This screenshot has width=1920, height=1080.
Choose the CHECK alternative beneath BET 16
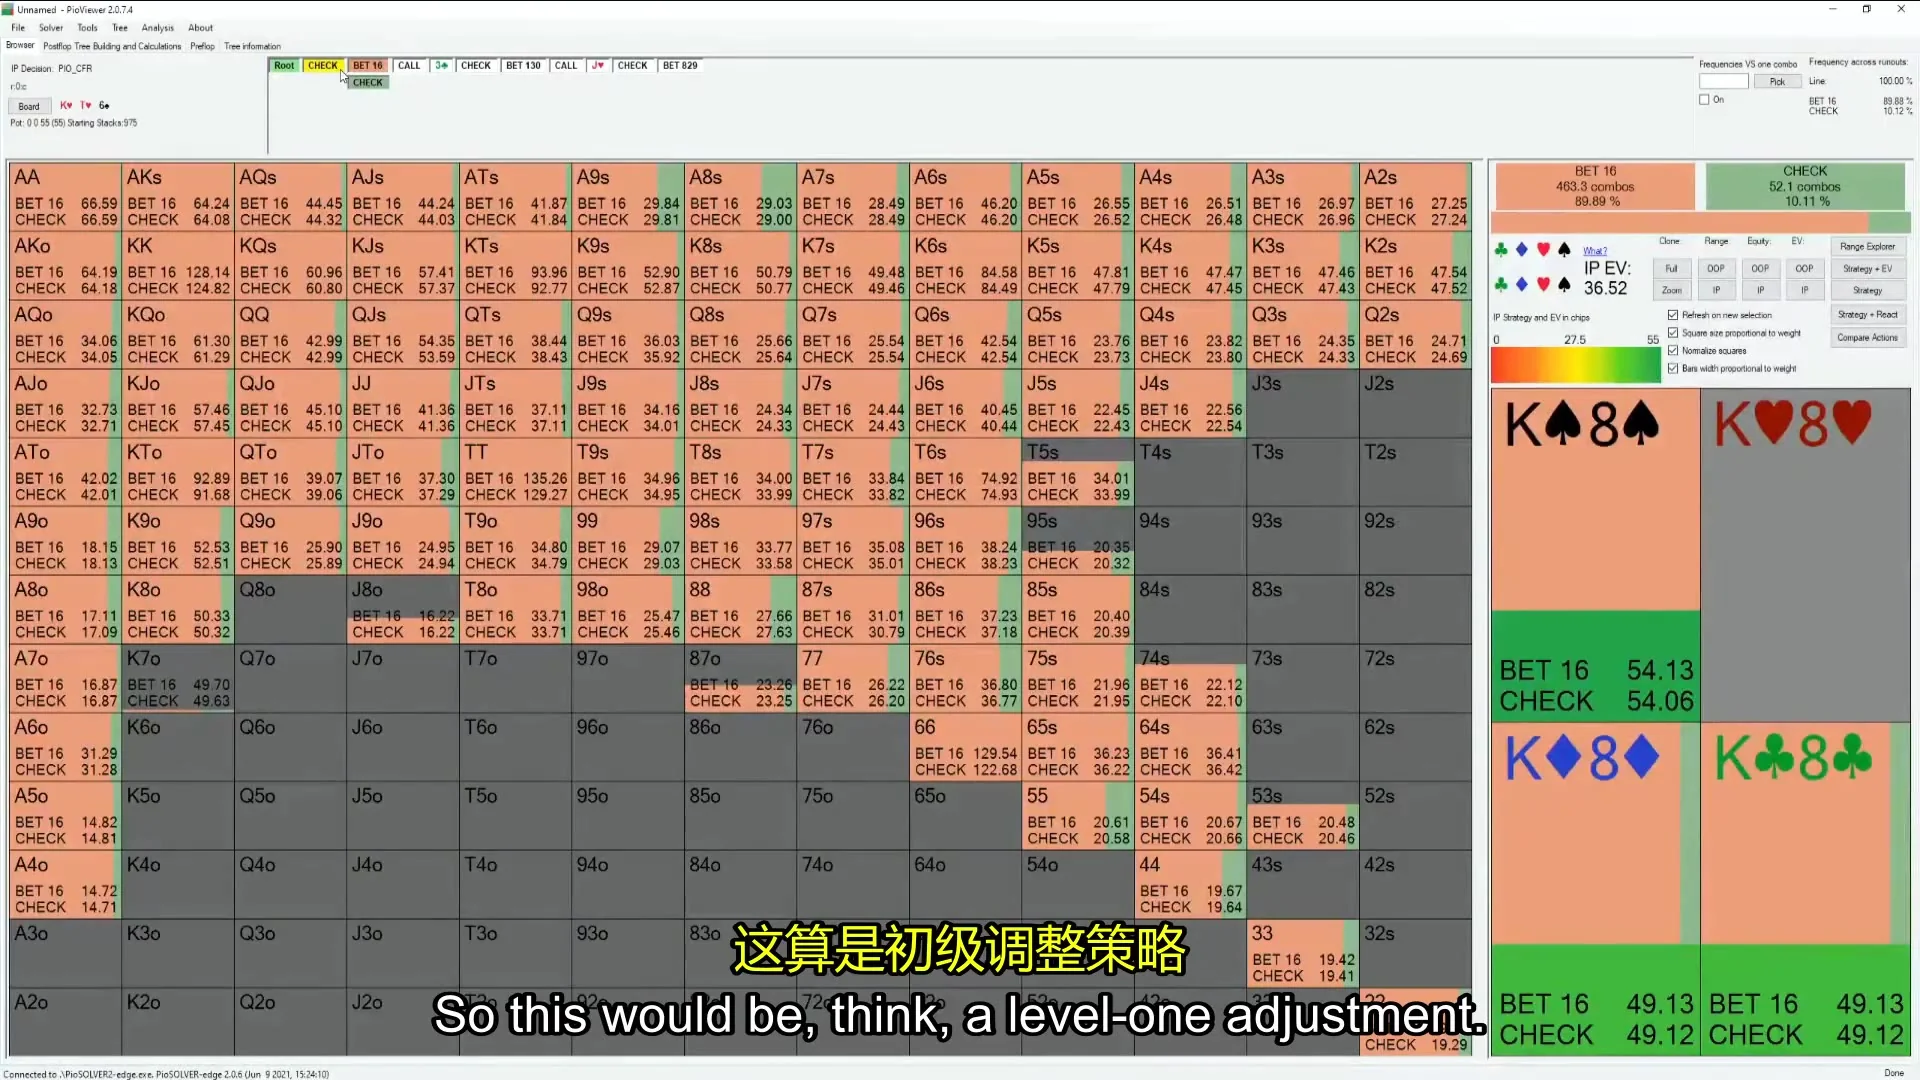(368, 83)
